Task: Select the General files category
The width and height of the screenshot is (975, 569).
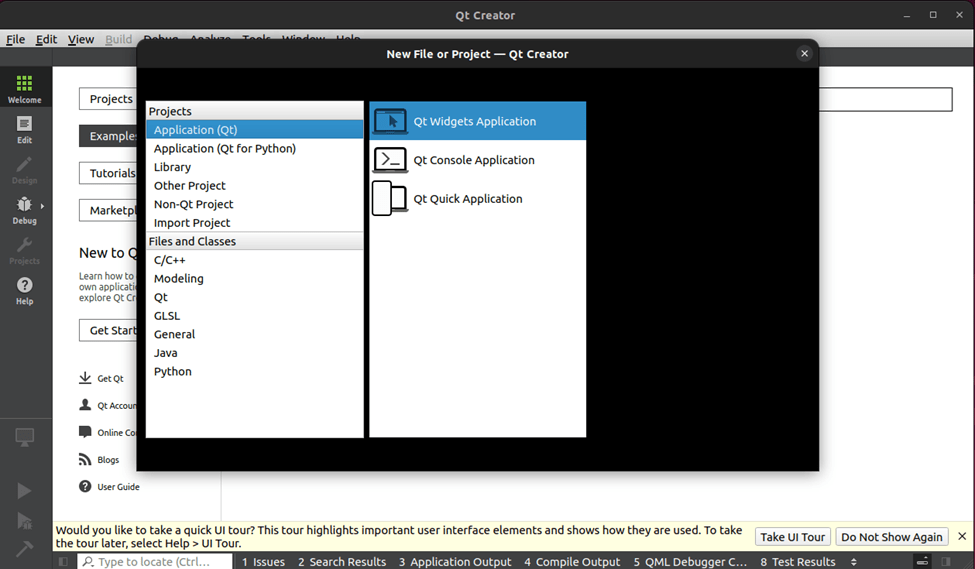Action: coord(255,334)
